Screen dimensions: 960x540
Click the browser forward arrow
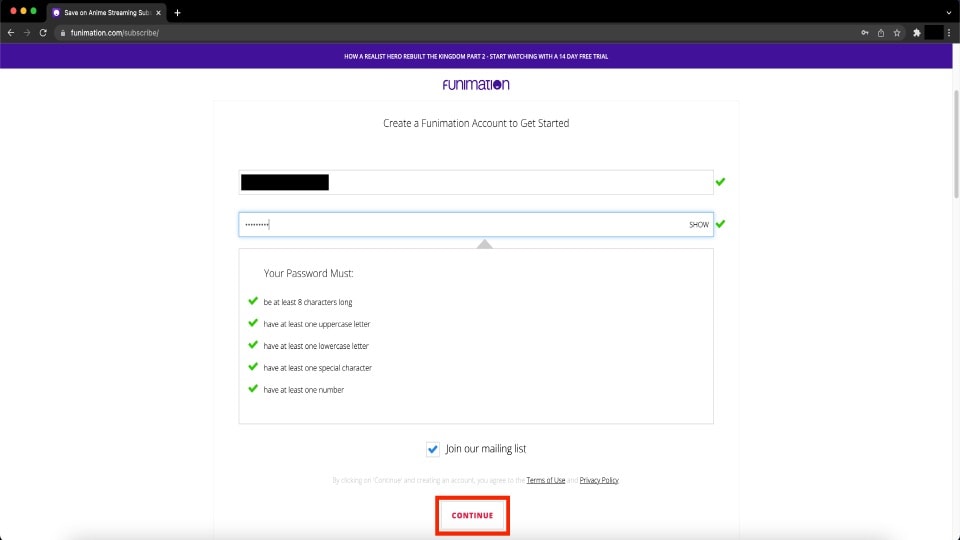tap(27, 33)
